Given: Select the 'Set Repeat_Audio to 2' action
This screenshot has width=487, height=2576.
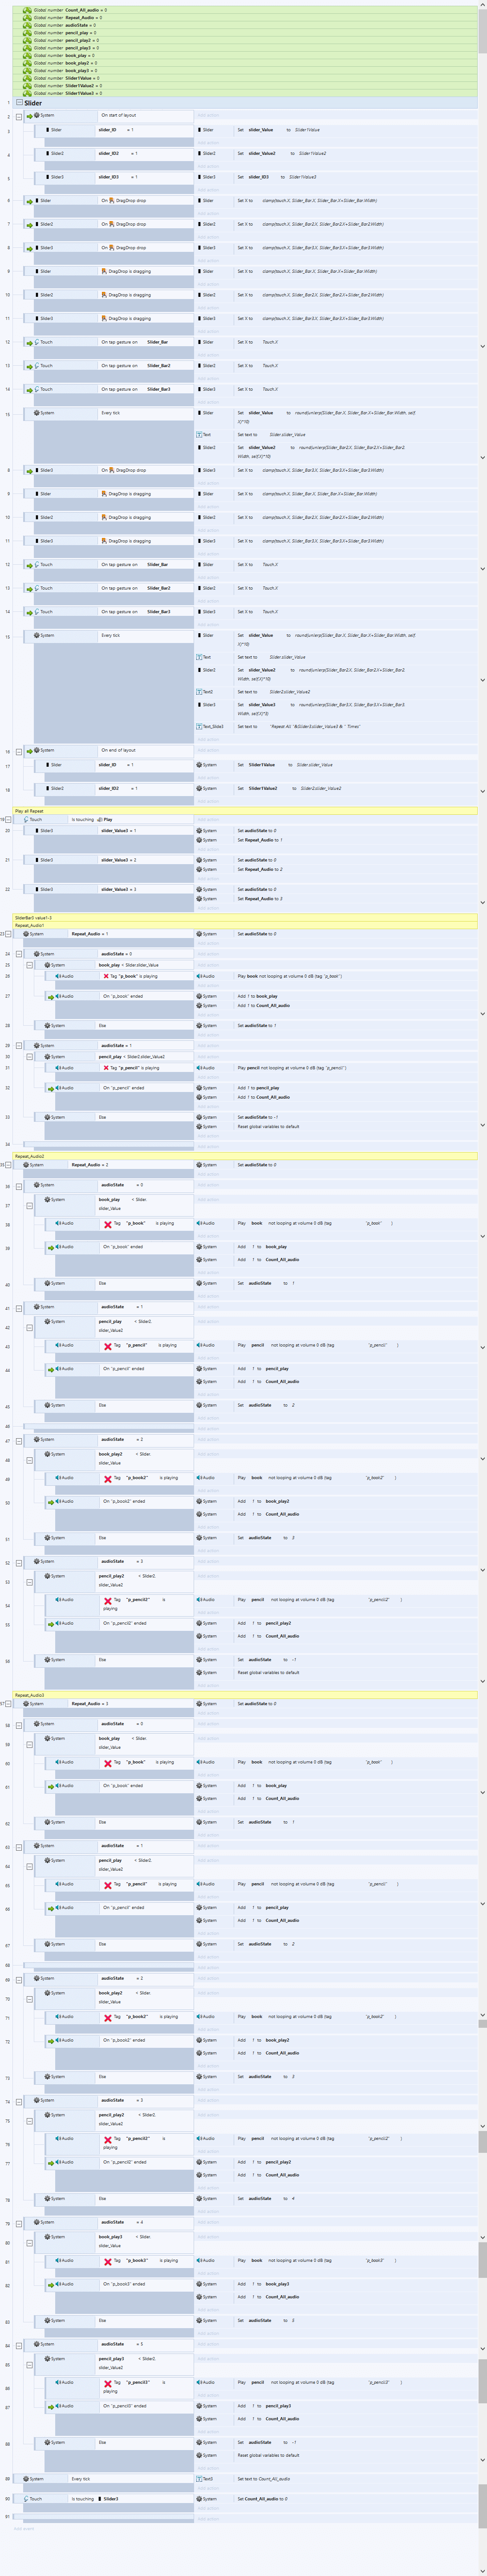Looking at the screenshot, I should click(x=336, y=870).
